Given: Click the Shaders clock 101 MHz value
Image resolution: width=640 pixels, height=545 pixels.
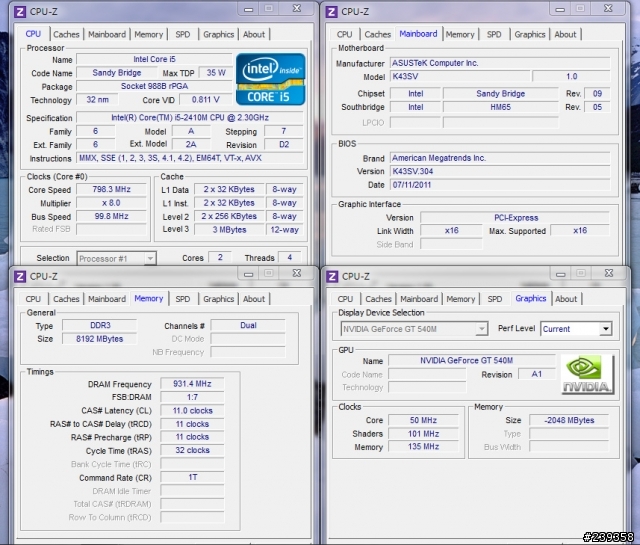Looking at the screenshot, I should [423, 434].
